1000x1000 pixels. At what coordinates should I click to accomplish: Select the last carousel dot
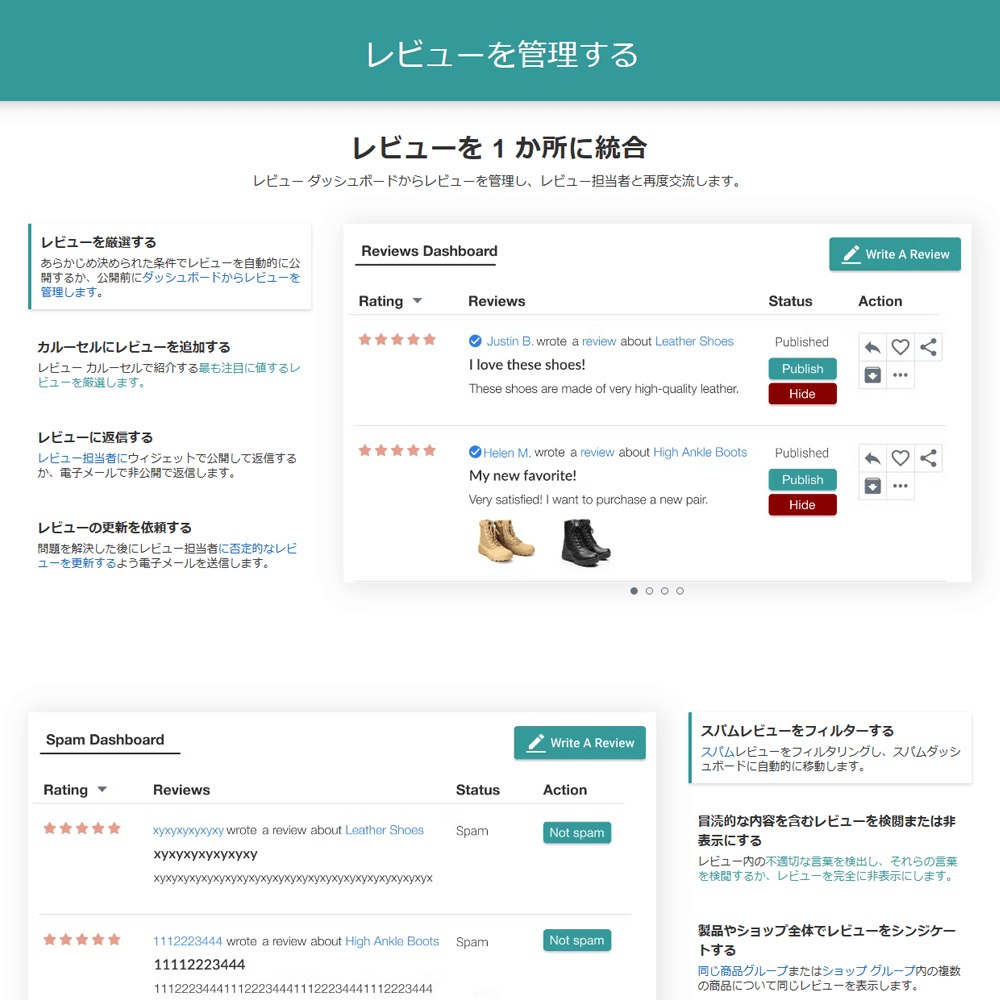click(x=680, y=591)
